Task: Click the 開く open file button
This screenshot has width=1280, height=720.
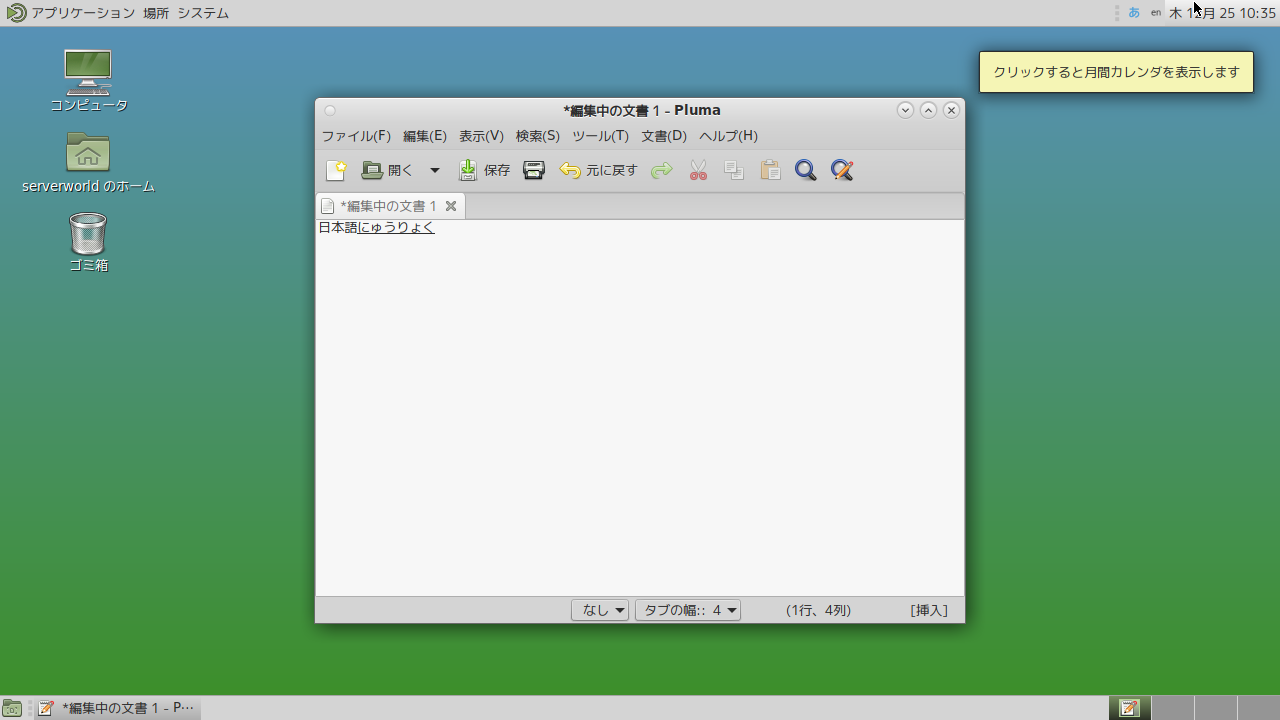Action: [x=388, y=171]
